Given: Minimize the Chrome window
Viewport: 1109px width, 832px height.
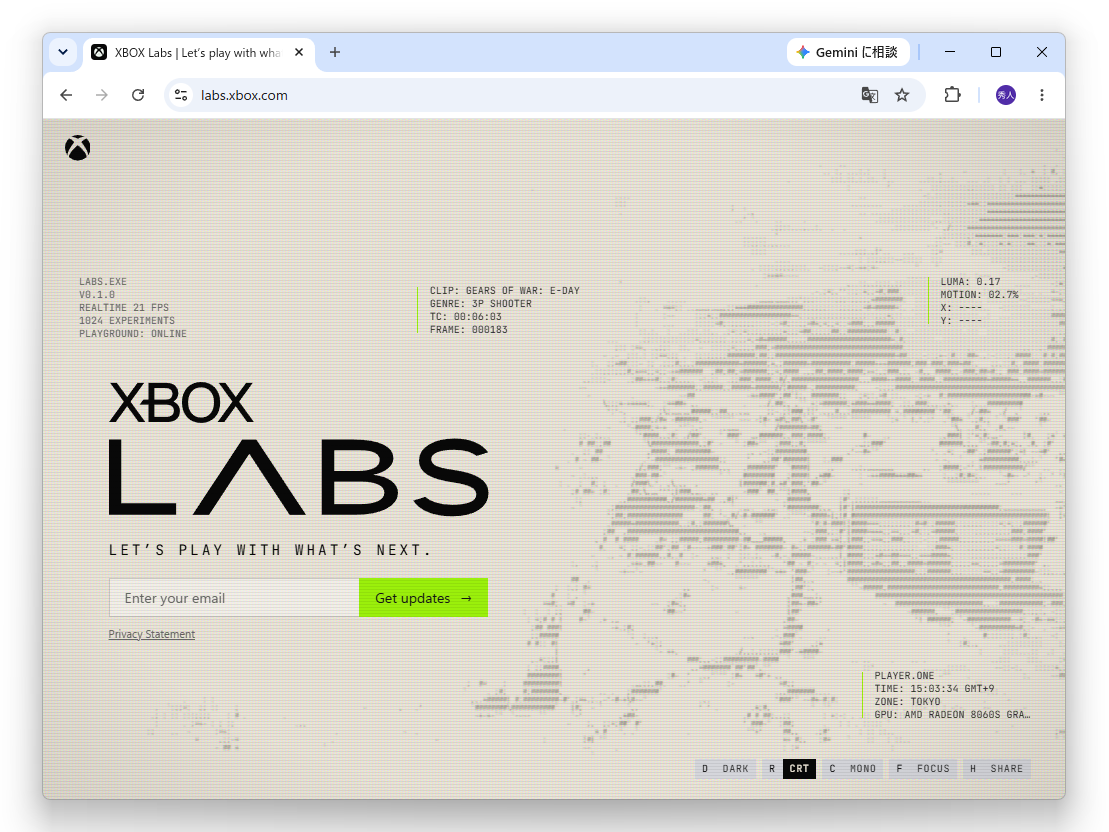Looking at the screenshot, I should 950,52.
